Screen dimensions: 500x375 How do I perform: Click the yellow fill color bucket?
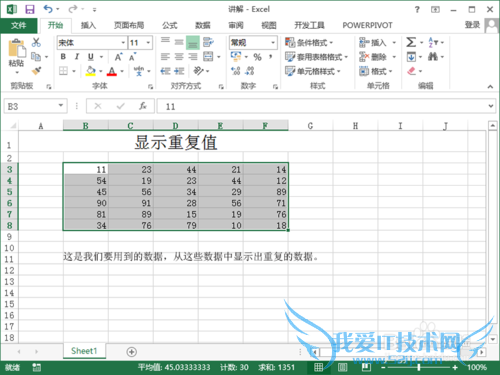(x=90, y=71)
